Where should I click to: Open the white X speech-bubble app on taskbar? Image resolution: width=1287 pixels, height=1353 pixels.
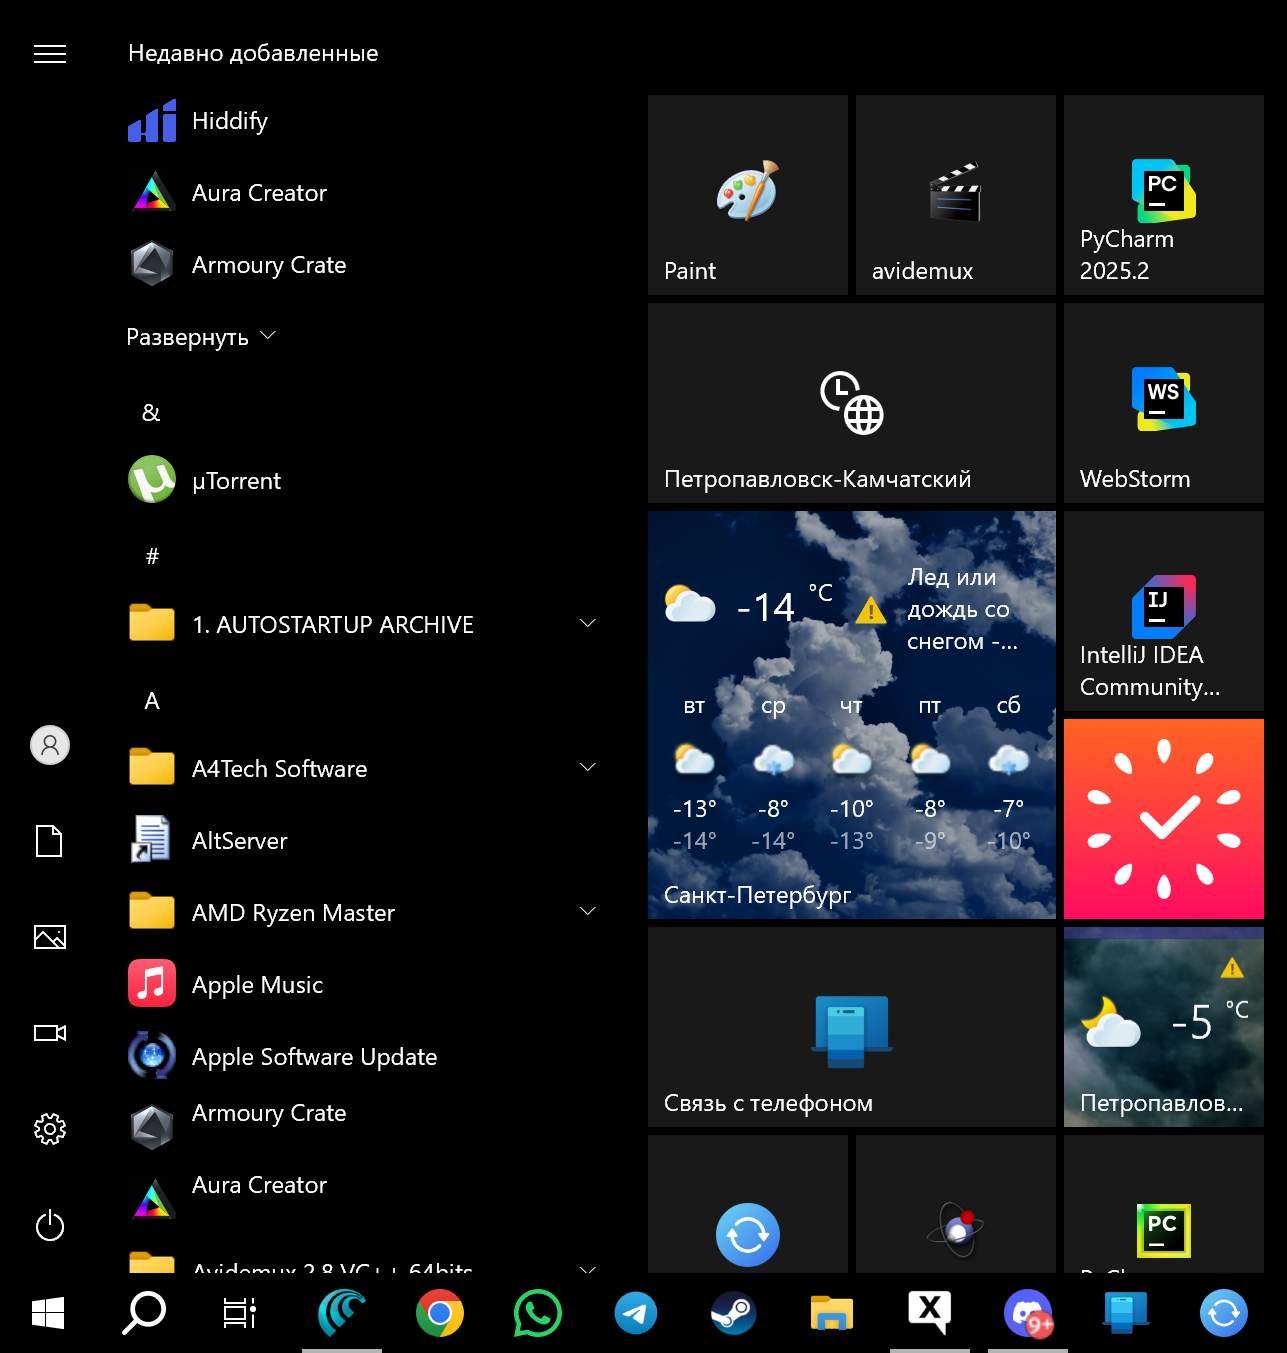coord(930,1313)
